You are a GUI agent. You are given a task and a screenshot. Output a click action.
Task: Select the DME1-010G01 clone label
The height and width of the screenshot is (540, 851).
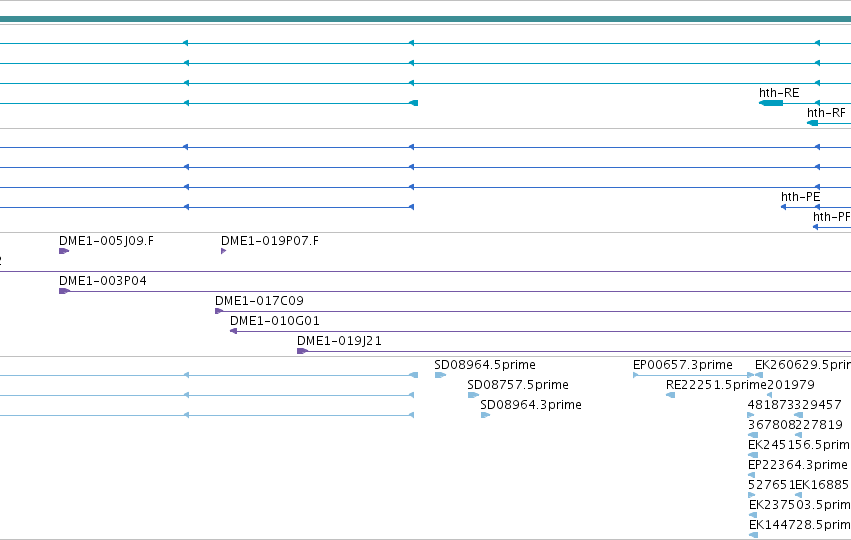pos(275,321)
